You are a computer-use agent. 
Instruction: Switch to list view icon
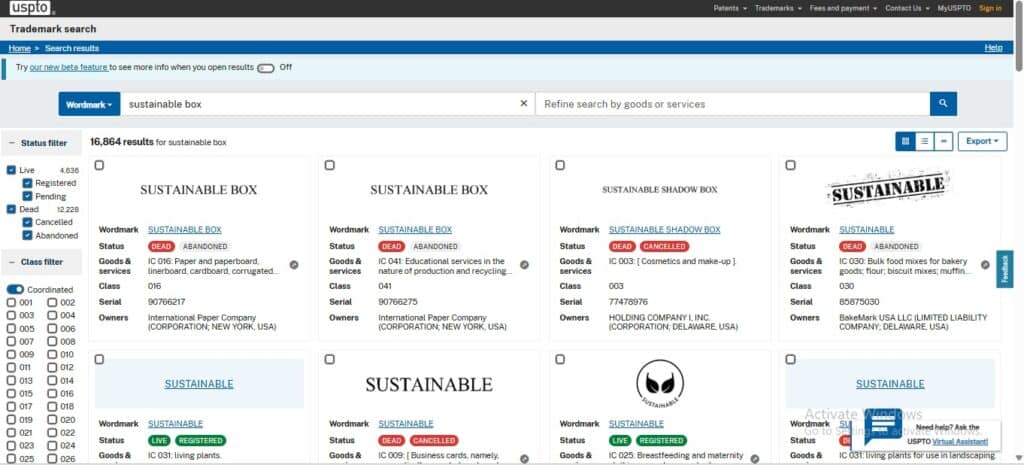(x=924, y=141)
